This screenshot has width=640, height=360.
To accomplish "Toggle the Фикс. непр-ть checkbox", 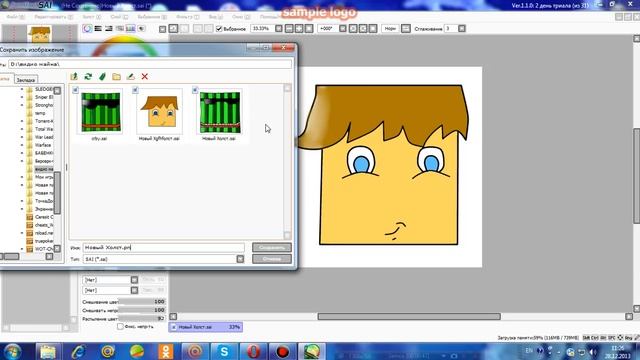I will (120, 327).
